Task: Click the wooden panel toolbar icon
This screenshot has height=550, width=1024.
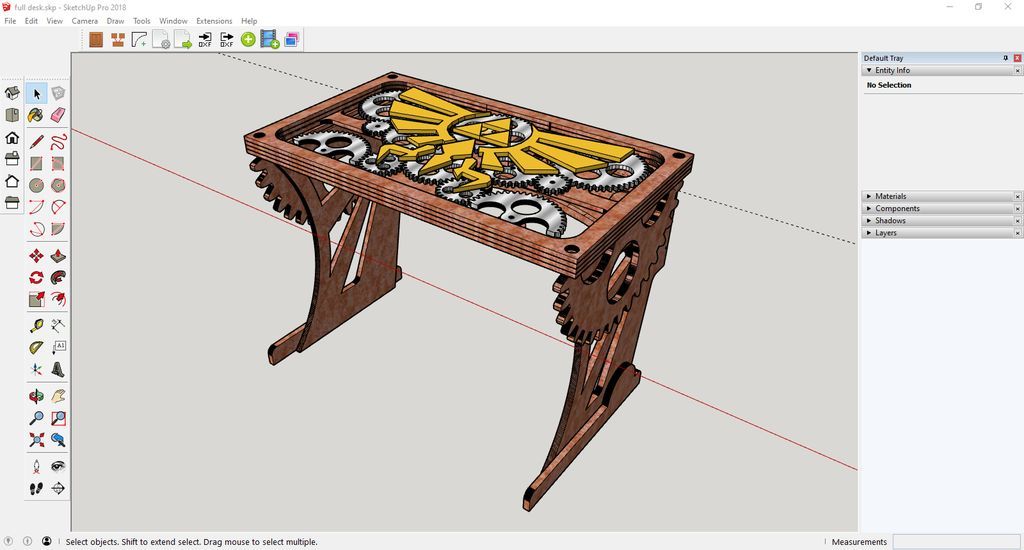Action: 96,40
